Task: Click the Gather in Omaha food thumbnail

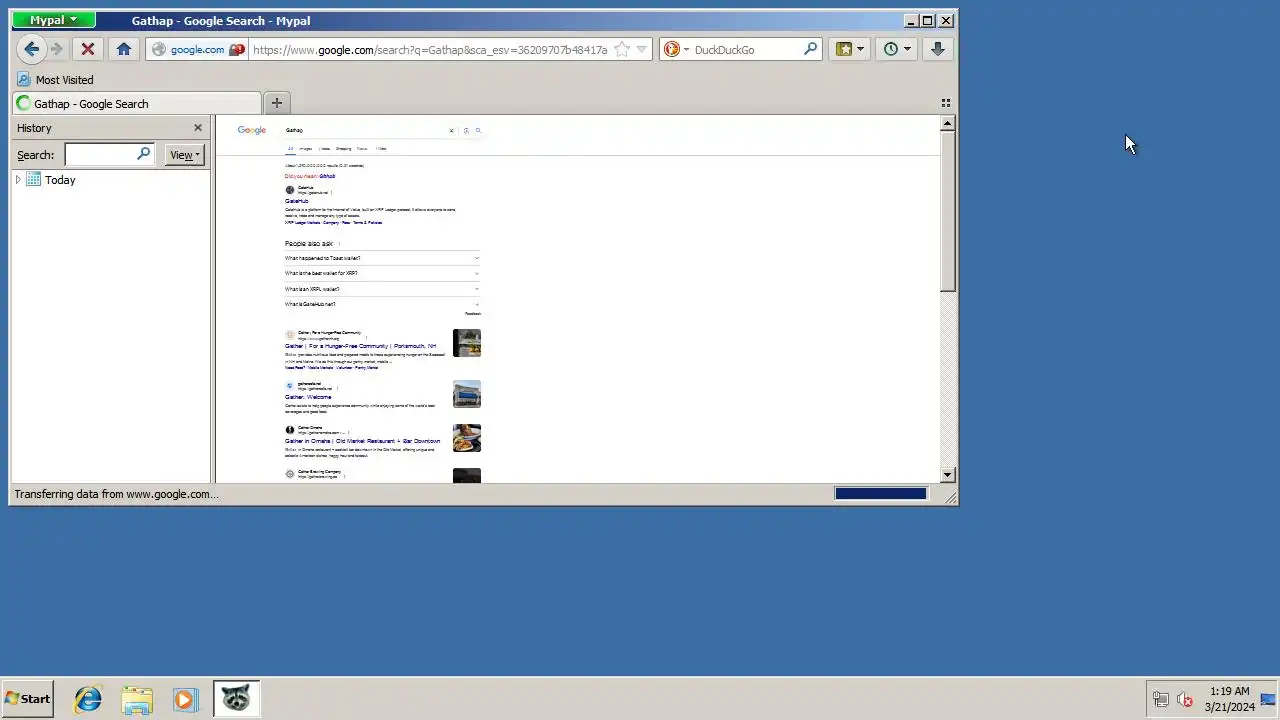Action: point(467,438)
